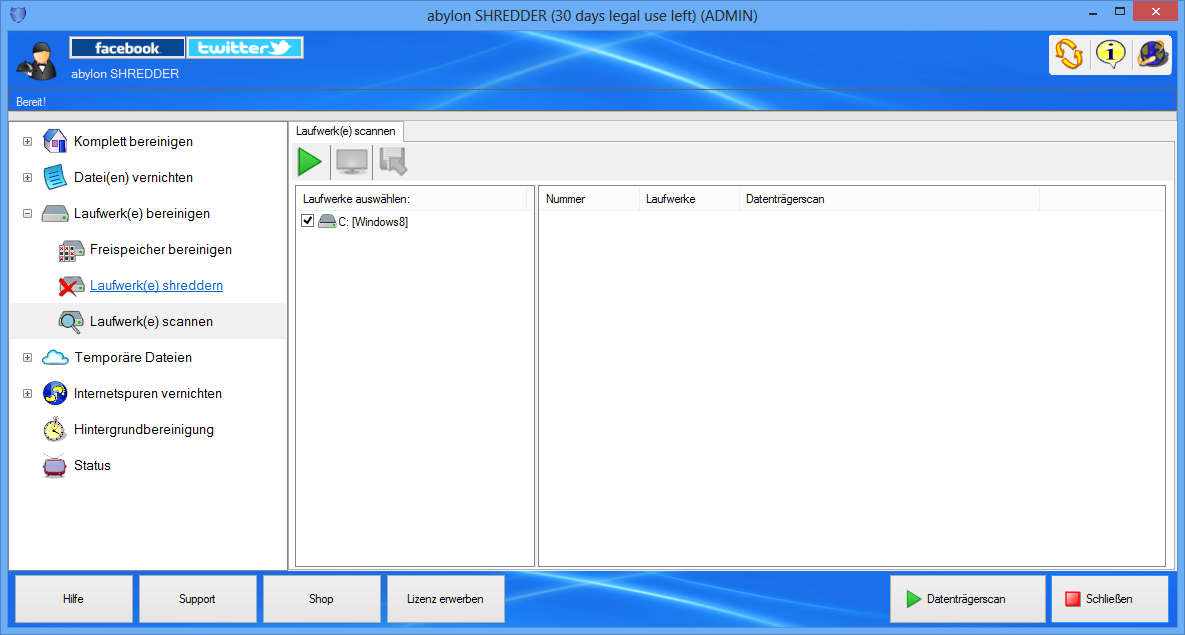
Task: Click the Bereit! status text
Action: [x=31, y=101]
